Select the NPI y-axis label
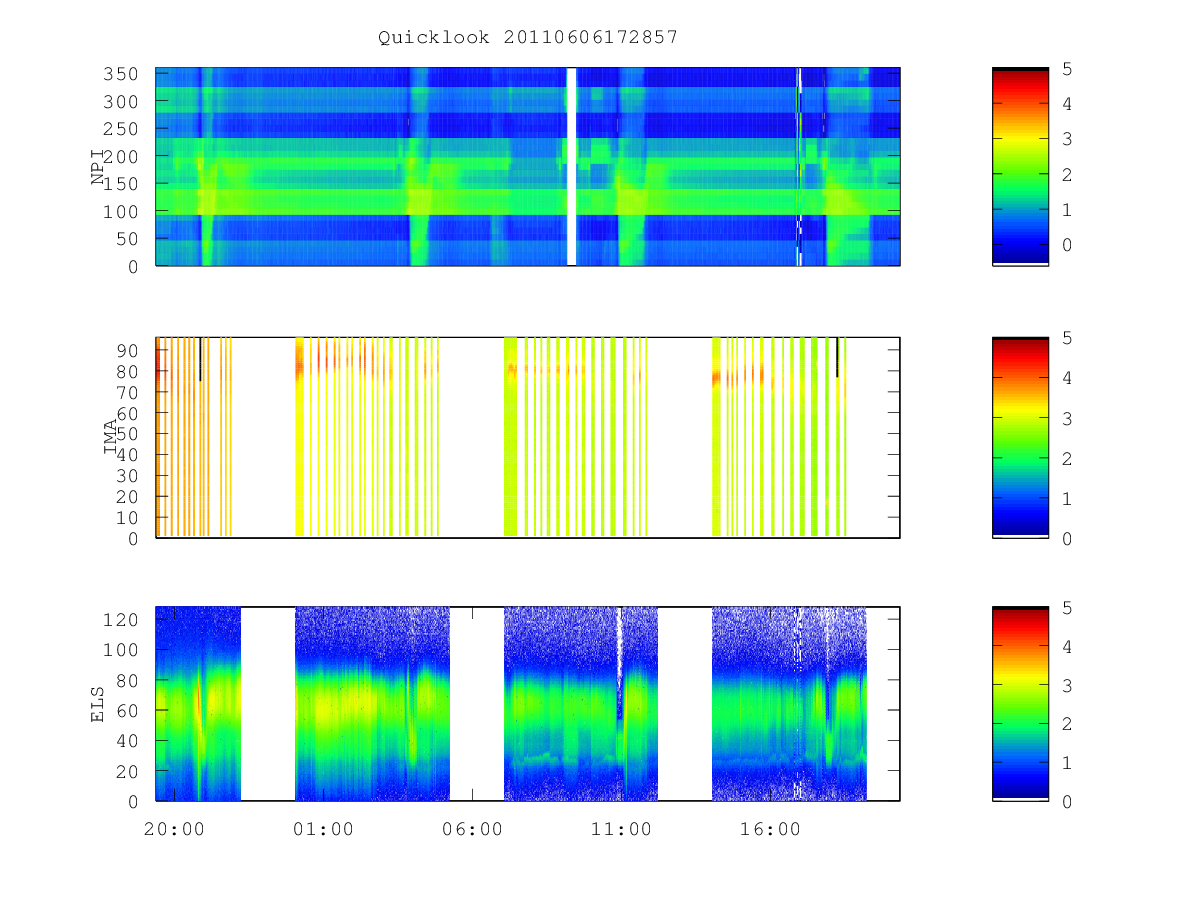Screen dimensions: 1200x900 98,167
